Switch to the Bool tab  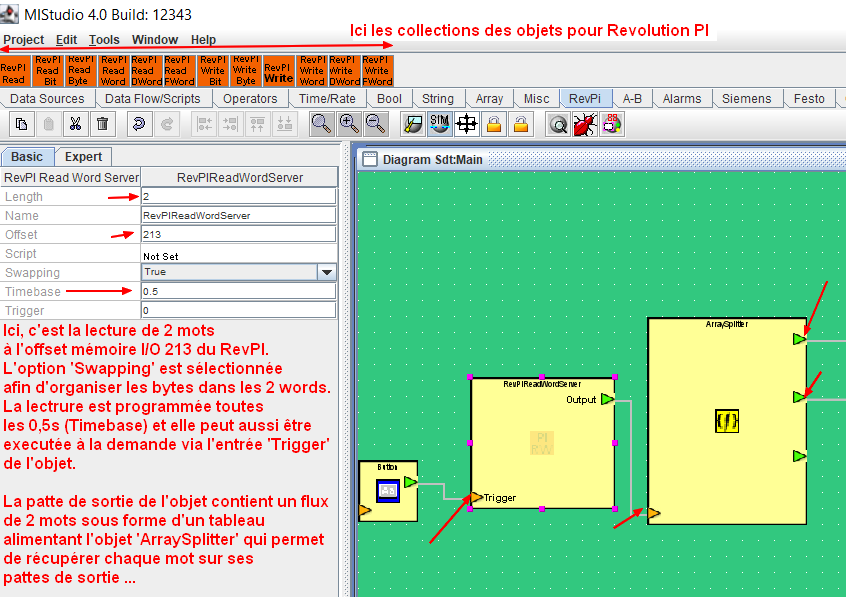pyautogui.click(x=389, y=99)
